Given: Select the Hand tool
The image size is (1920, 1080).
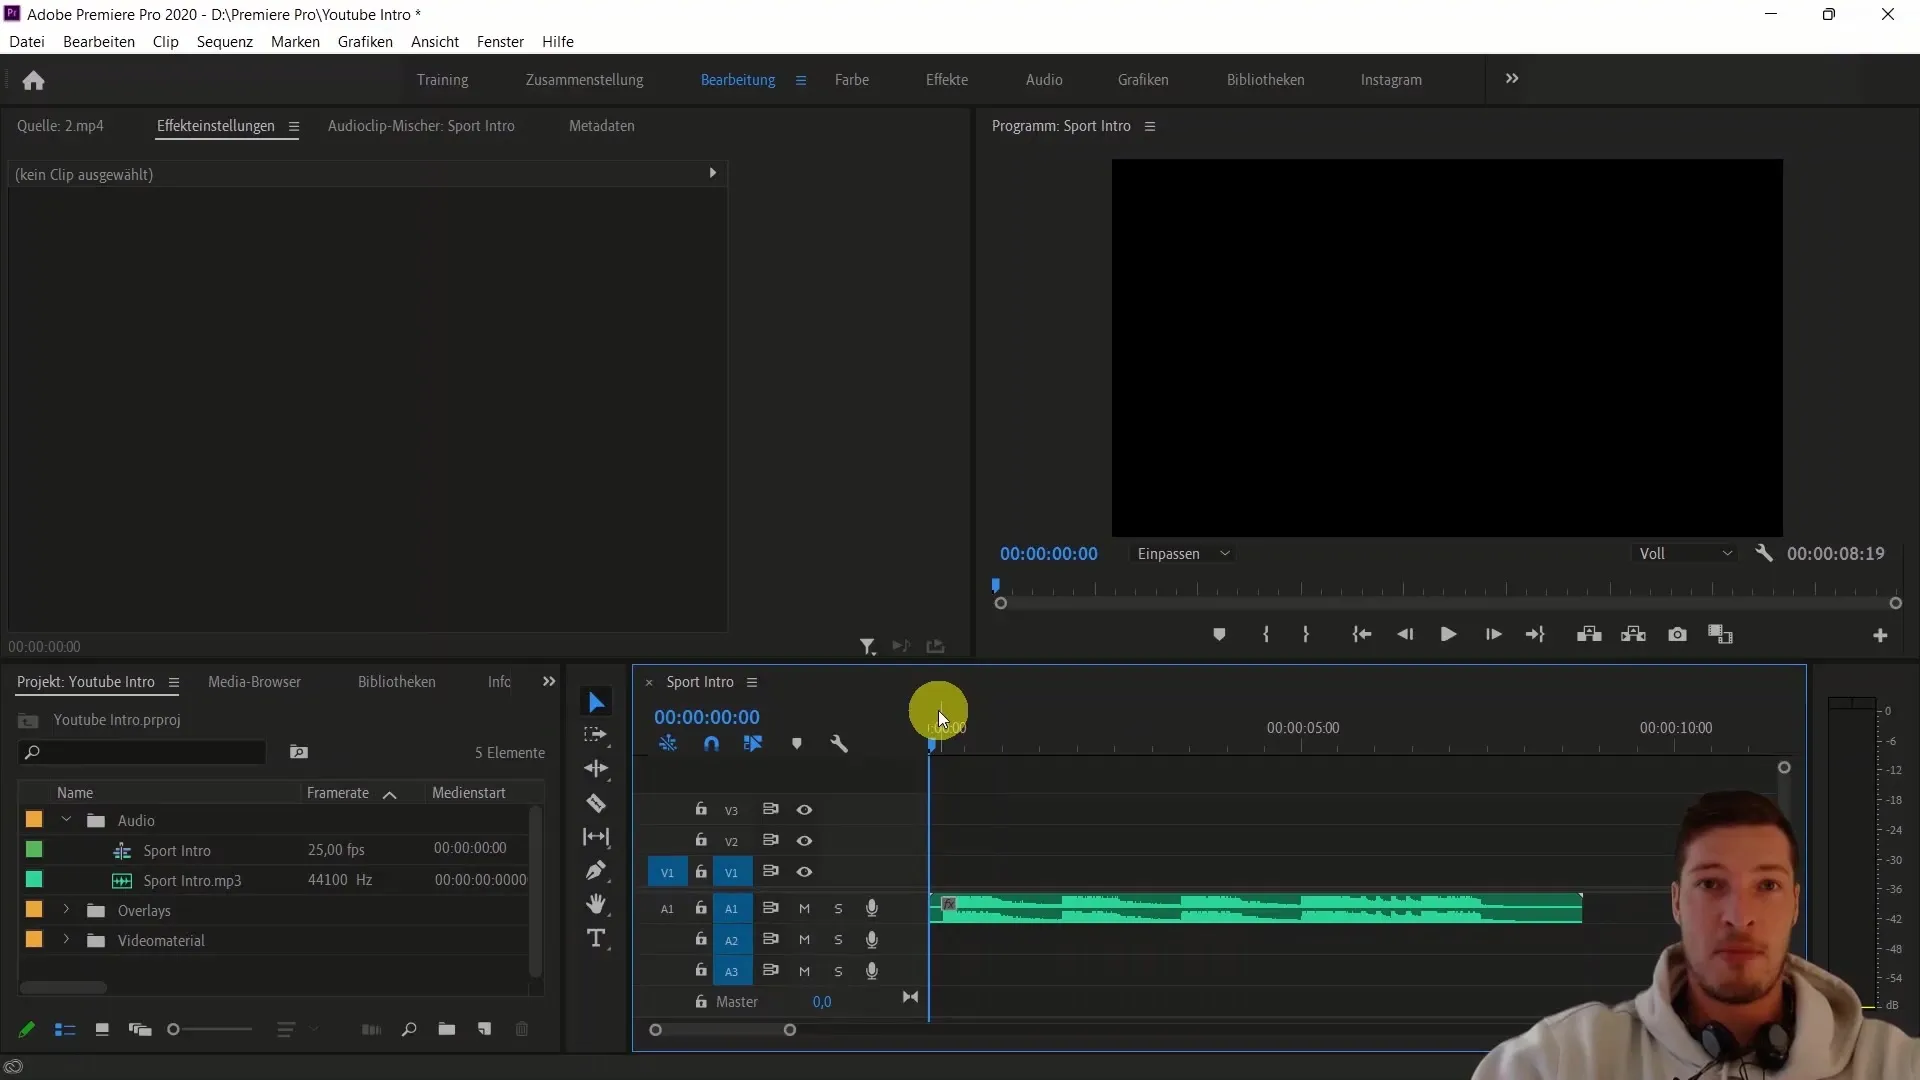Looking at the screenshot, I should coord(596,904).
